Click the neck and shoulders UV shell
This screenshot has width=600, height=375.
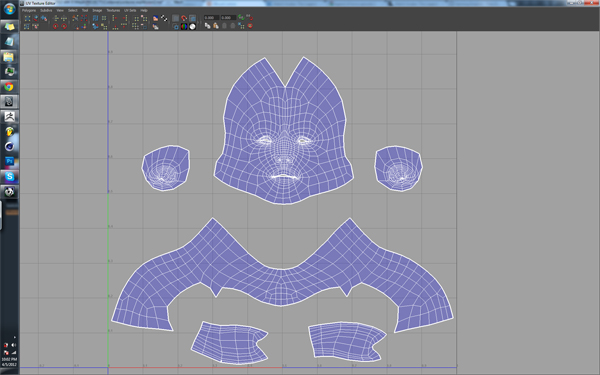coord(282,276)
